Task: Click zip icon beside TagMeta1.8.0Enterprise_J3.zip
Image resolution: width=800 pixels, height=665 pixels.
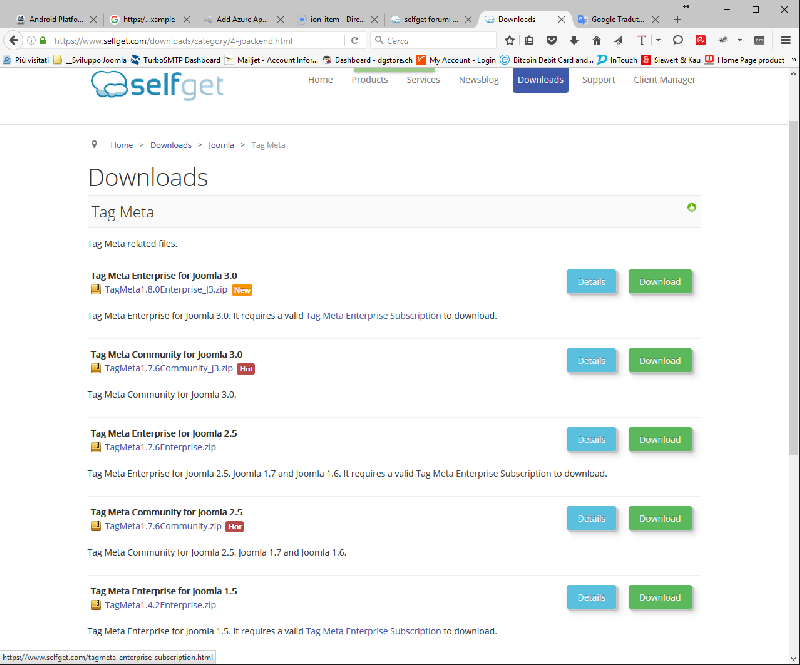Action: coord(95,289)
